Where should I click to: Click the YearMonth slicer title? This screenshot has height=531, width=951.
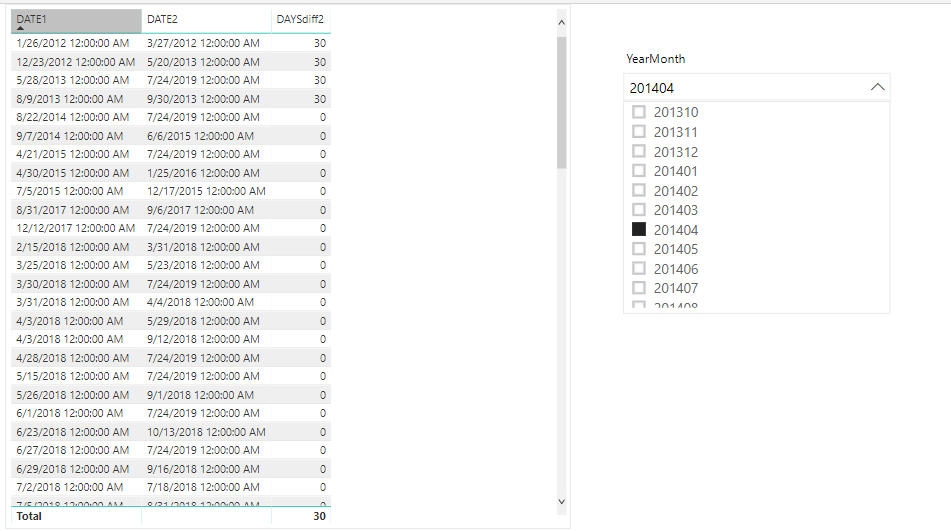[x=656, y=59]
